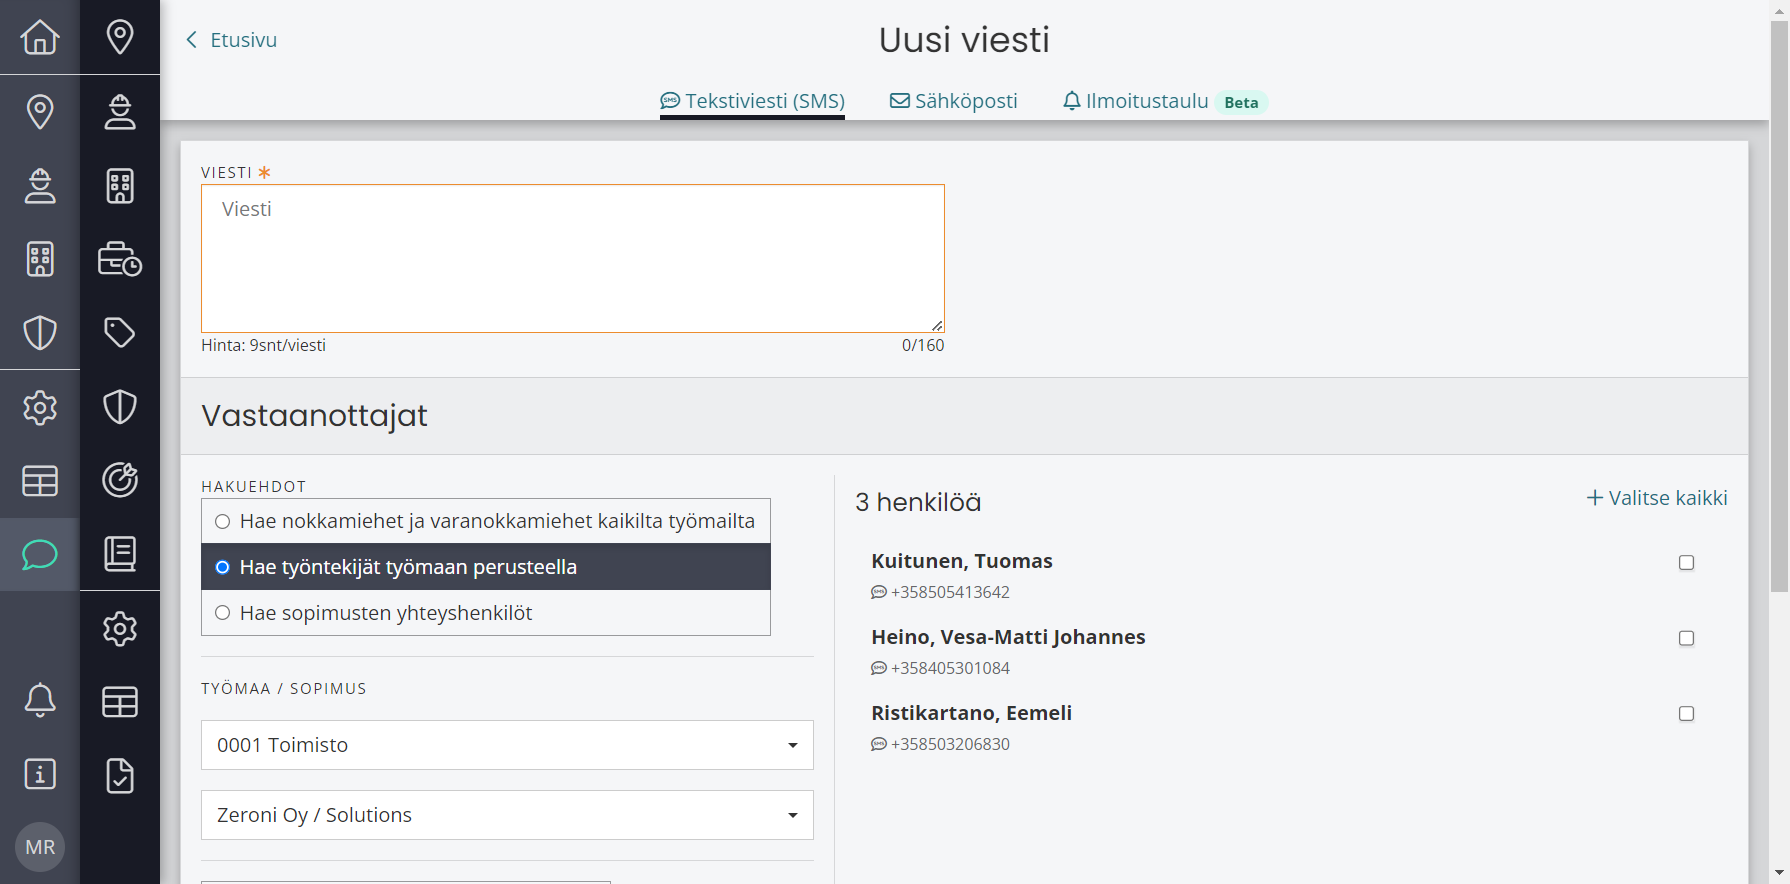Open the notifications bell icon
This screenshot has width=1790, height=884.
(x=40, y=700)
